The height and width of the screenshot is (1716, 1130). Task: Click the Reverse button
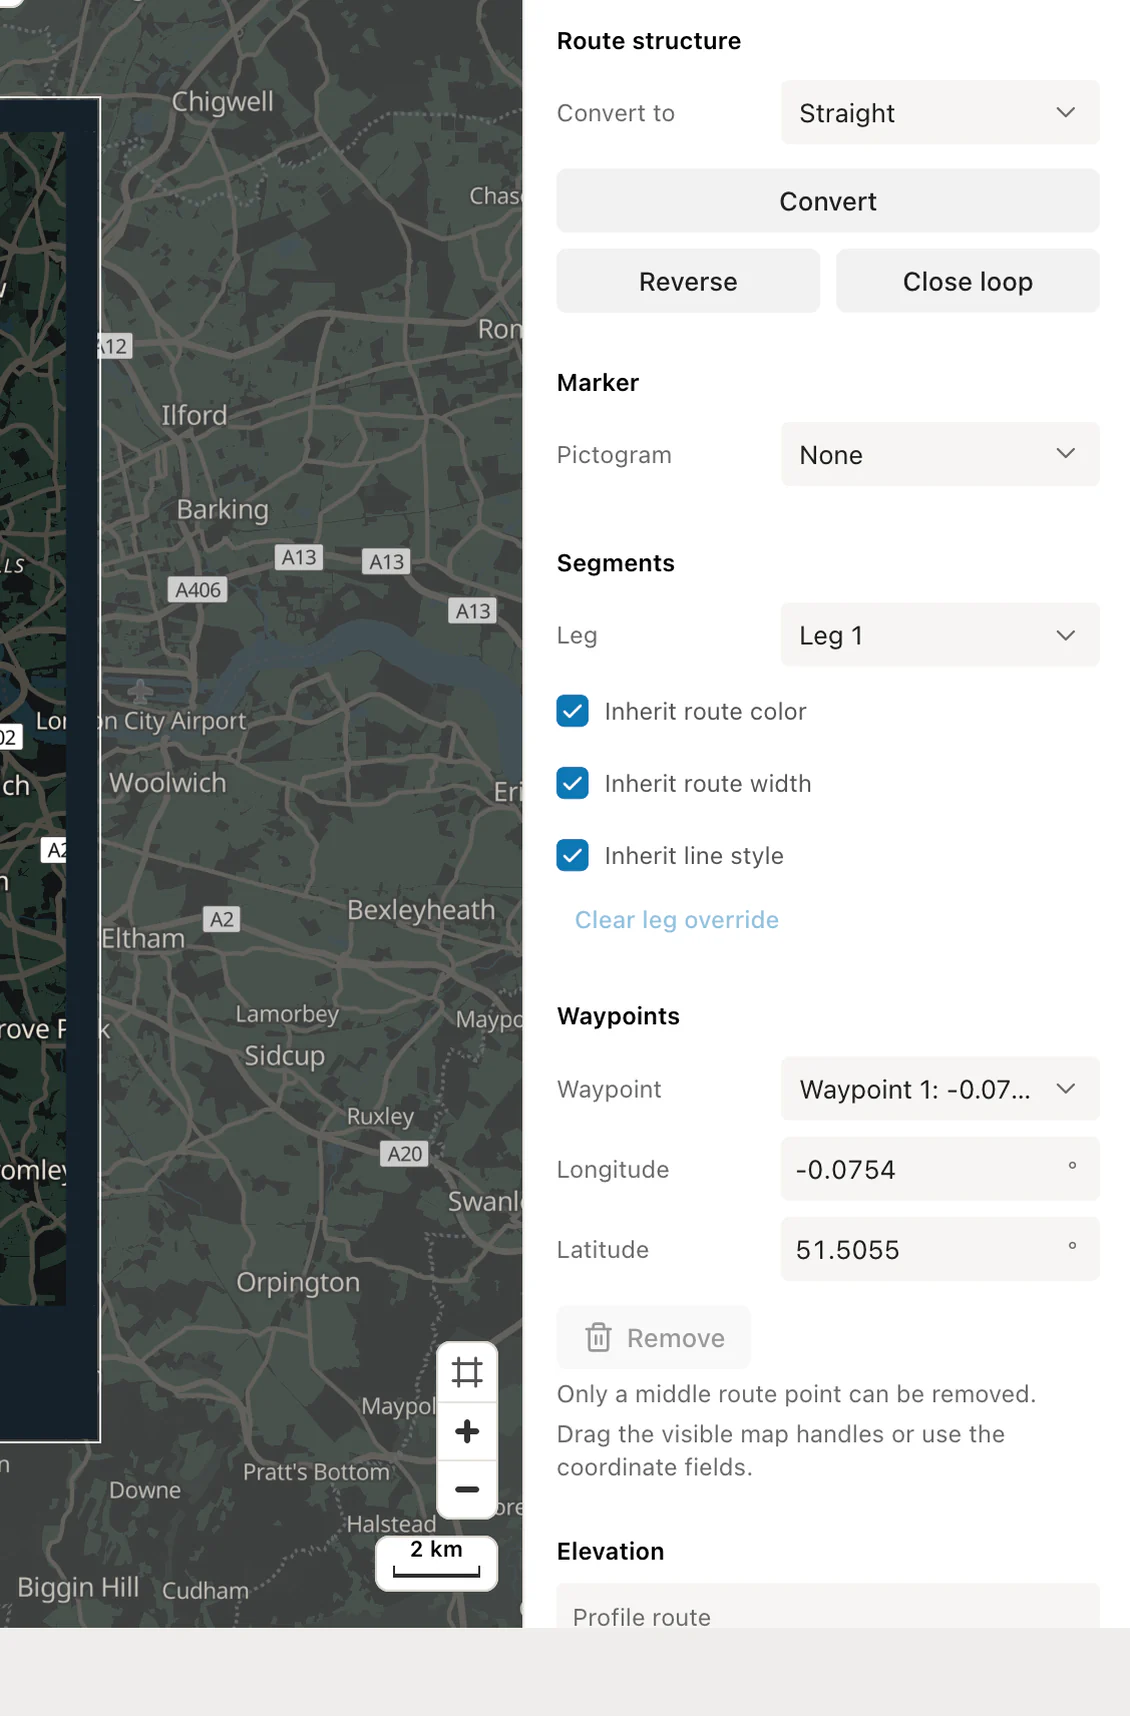click(x=688, y=281)
